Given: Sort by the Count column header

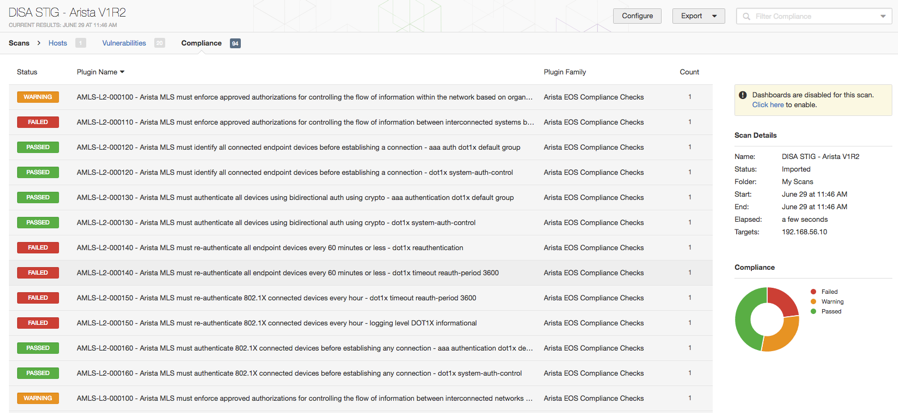Looking at the screenshot, I should (x=690, y=72).
